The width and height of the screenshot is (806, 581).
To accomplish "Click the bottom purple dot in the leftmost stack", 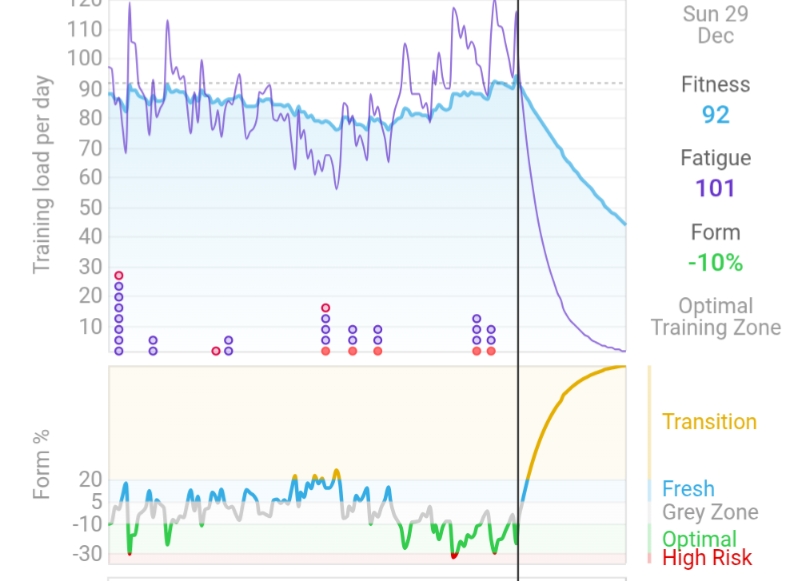I will [x=119, y=351].
